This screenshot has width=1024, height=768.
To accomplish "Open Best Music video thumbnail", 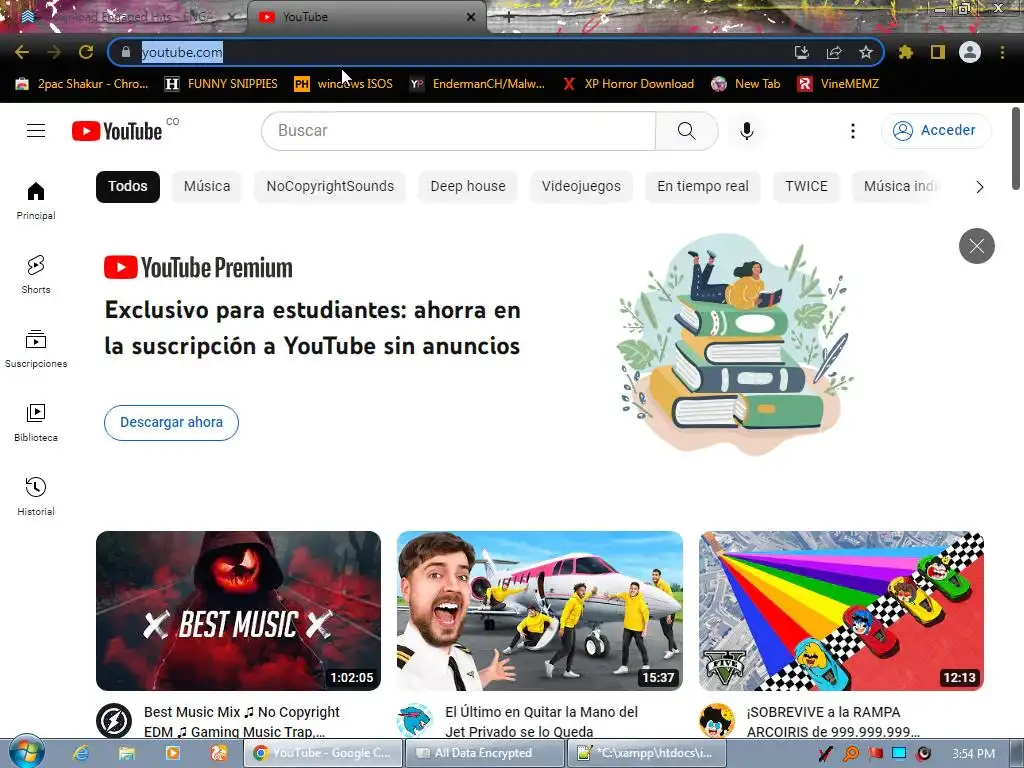I will (x=238, y=611).
